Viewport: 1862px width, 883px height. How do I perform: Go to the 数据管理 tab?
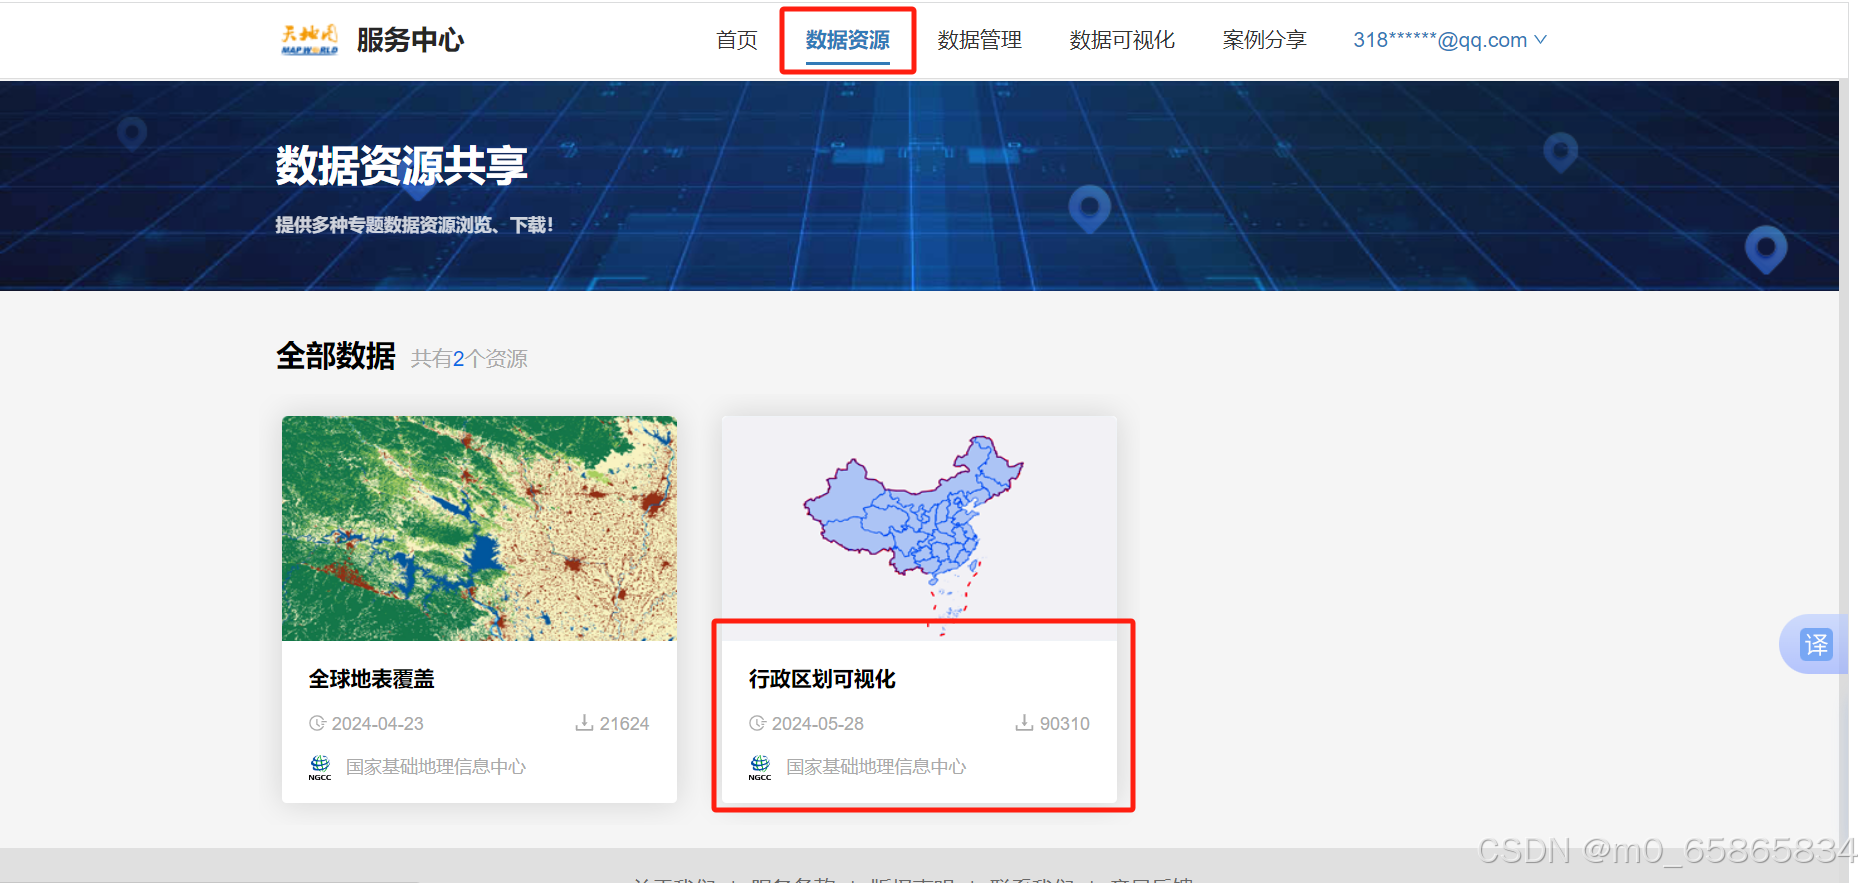point(980,40)
